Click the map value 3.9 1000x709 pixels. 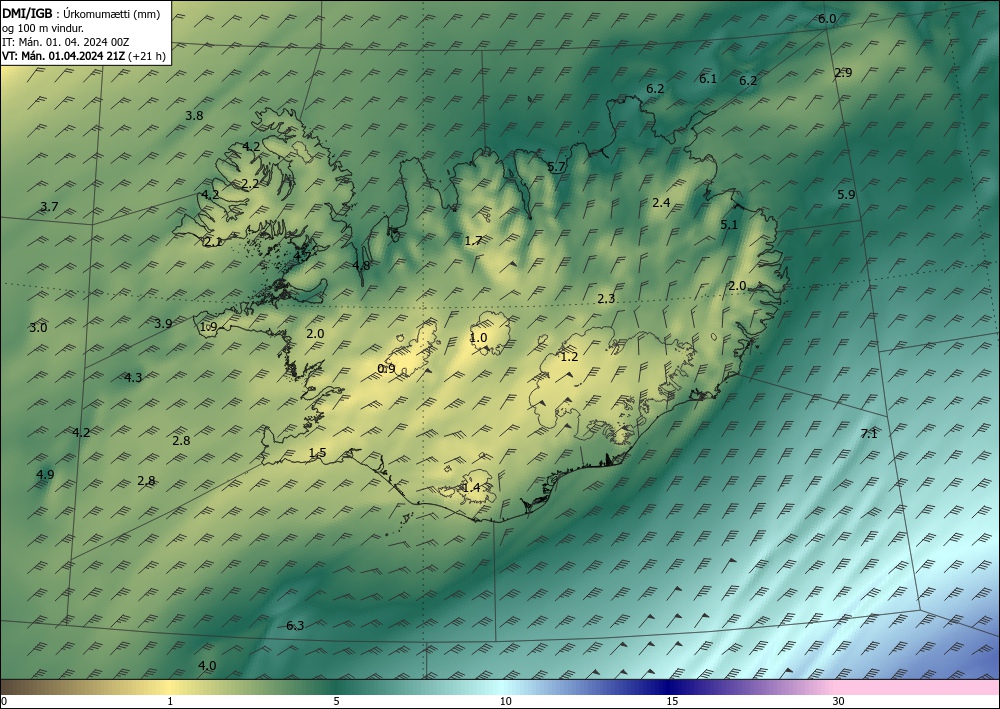(x=163, y=323)
